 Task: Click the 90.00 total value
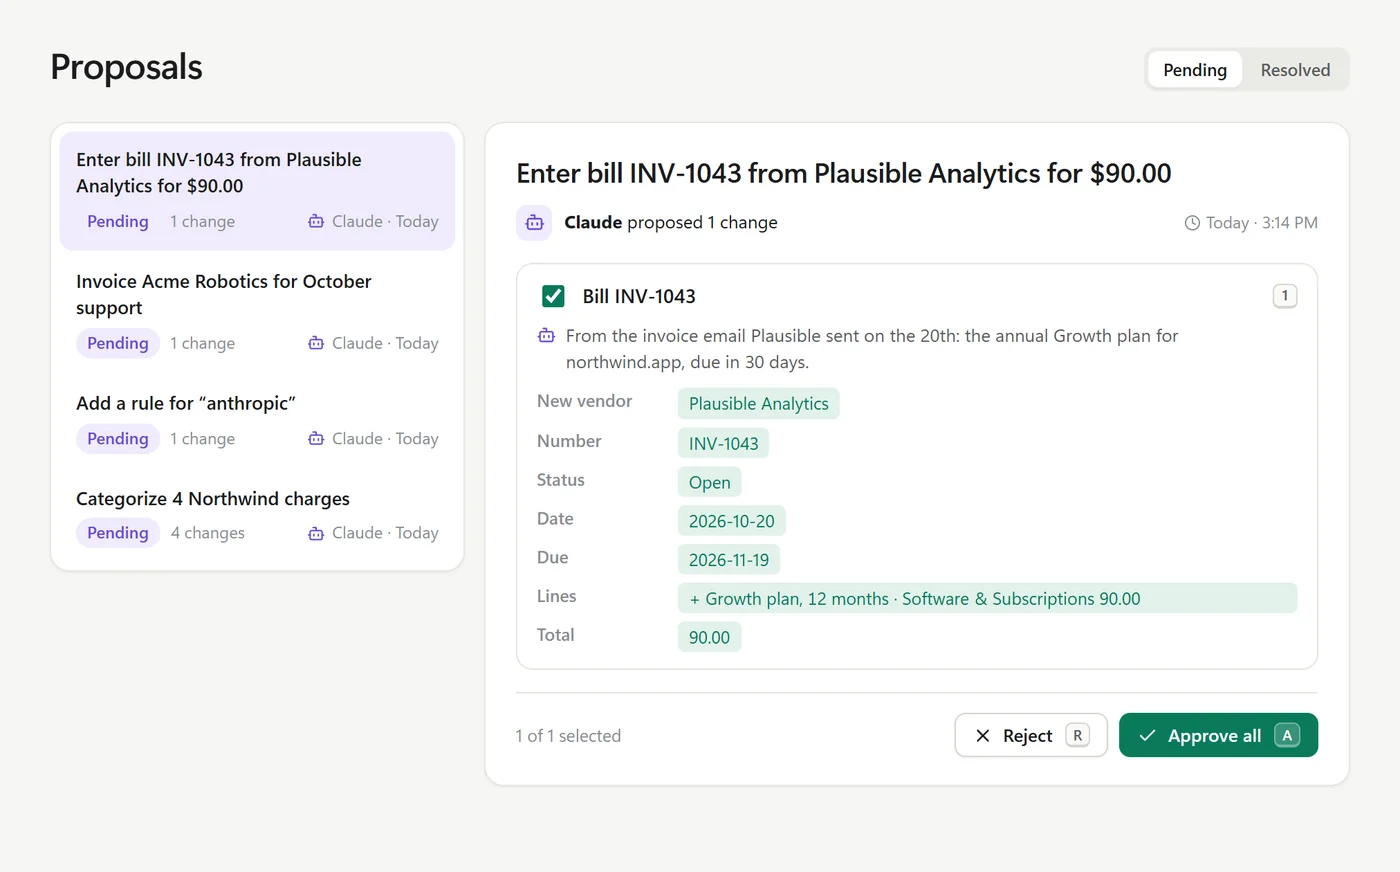tap(709, 637)
